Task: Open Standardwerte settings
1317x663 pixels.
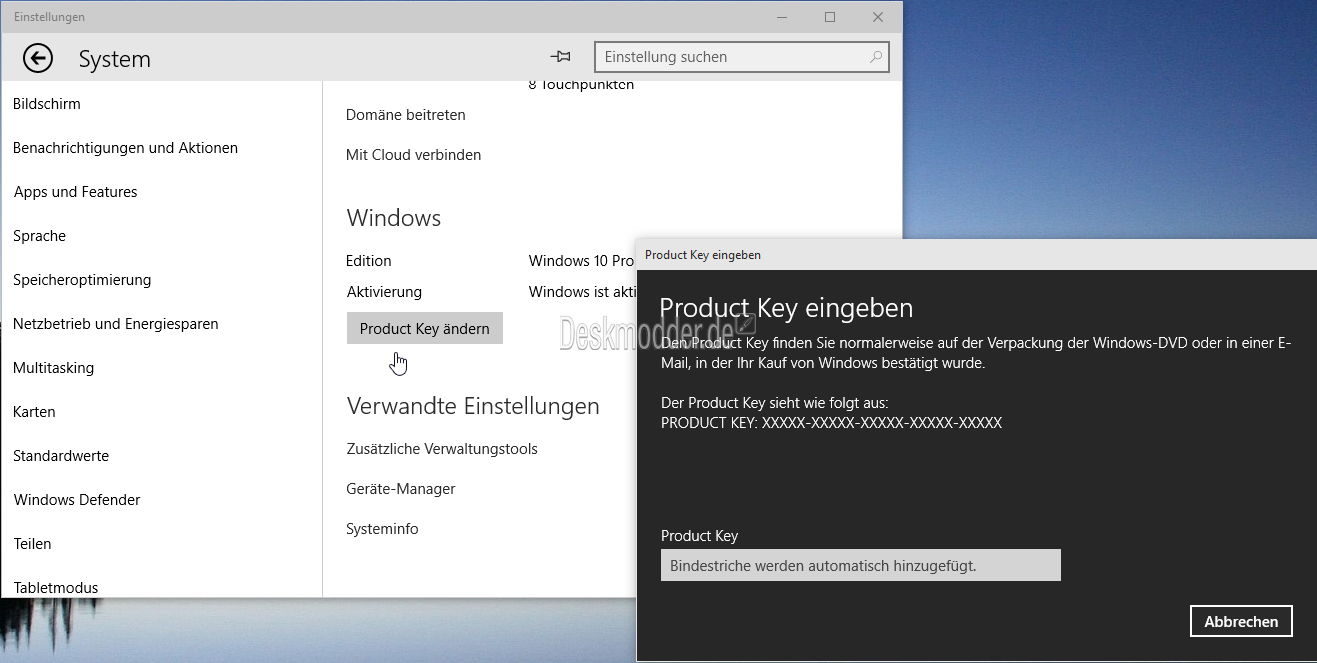Action: click(61, 456)
